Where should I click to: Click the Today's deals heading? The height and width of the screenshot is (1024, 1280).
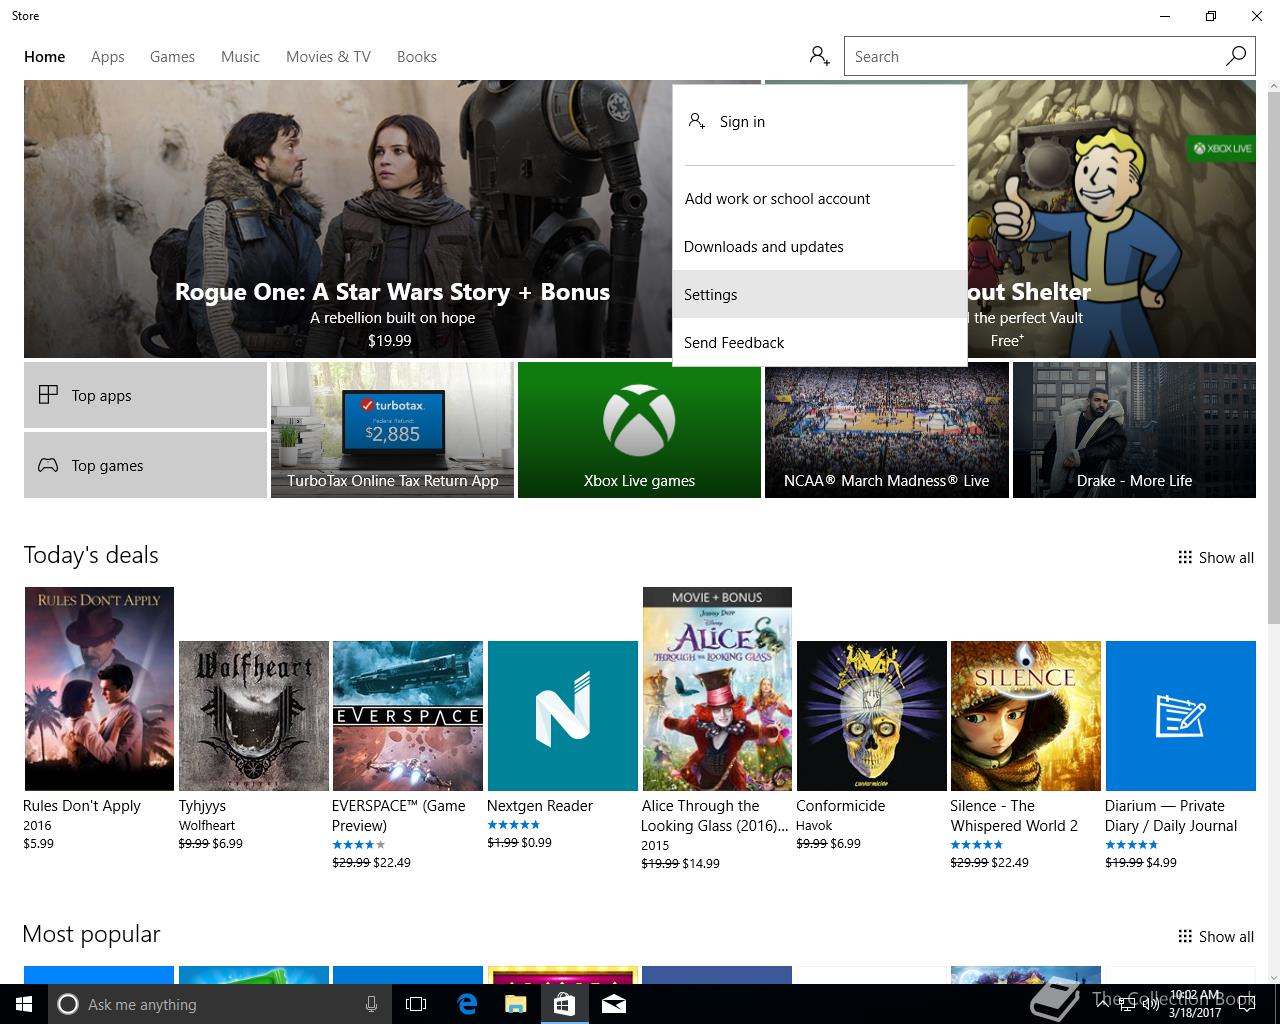click(91, 555)
